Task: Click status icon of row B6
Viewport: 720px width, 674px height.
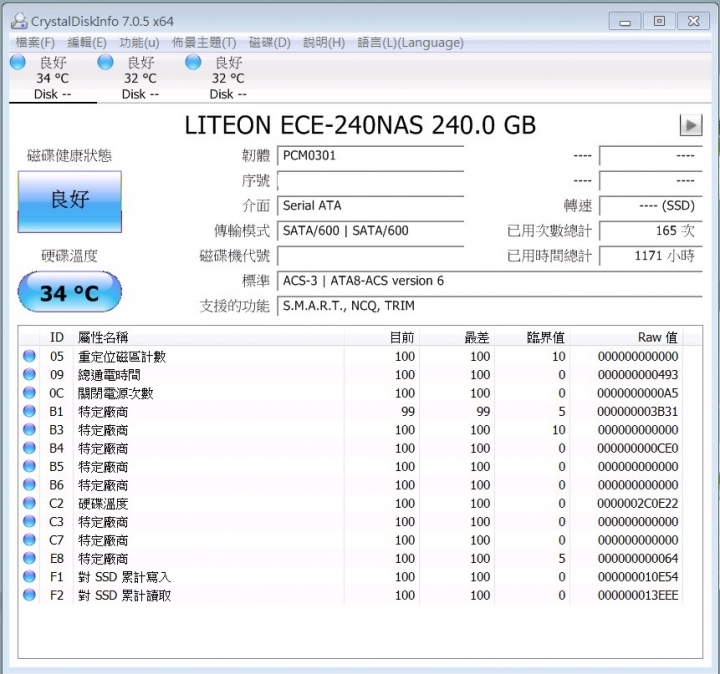Action: 29,484
